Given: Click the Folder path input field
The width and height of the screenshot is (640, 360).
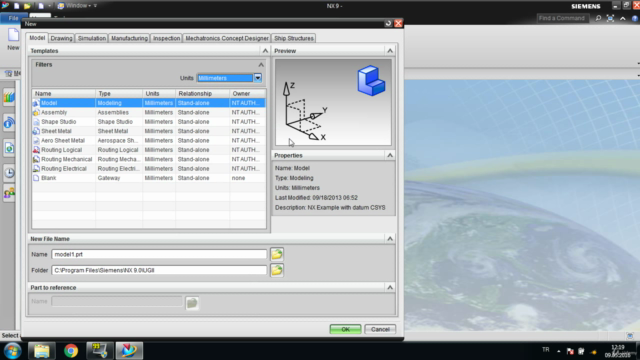Looking at the screenshot, I should (159, 270).
